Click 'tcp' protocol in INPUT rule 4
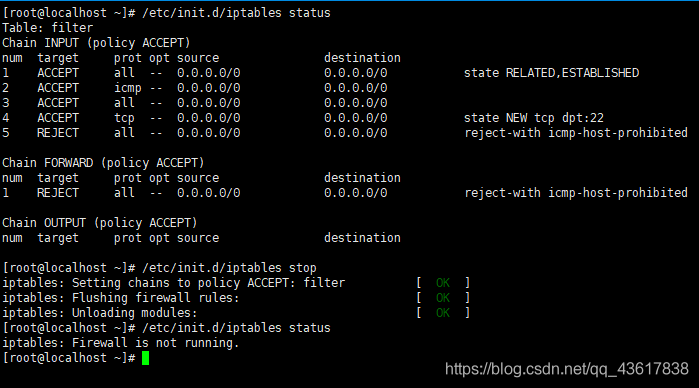The width and height of the screenshot is (699, 388). [124, 118]
